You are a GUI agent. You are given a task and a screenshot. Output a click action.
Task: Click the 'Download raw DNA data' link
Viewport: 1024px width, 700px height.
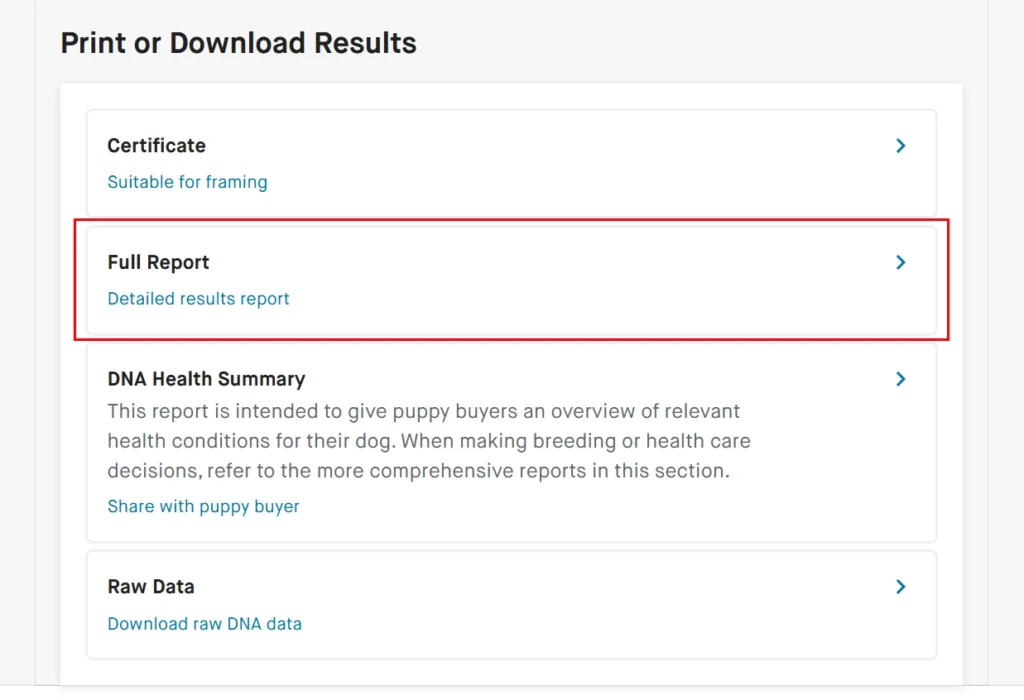[204, 624]
